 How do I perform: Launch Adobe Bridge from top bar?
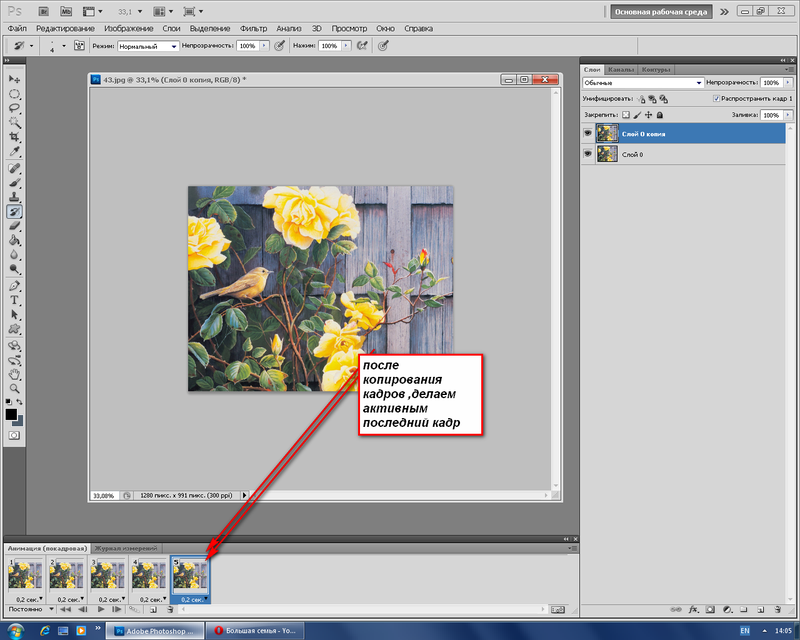click(x=44, y=11)
